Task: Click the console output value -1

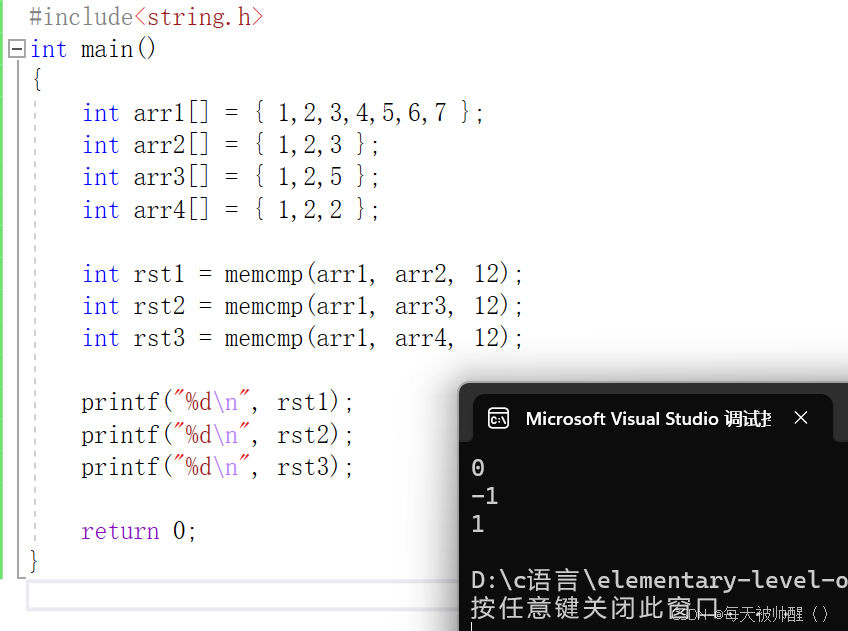Action: pos(485,496)
